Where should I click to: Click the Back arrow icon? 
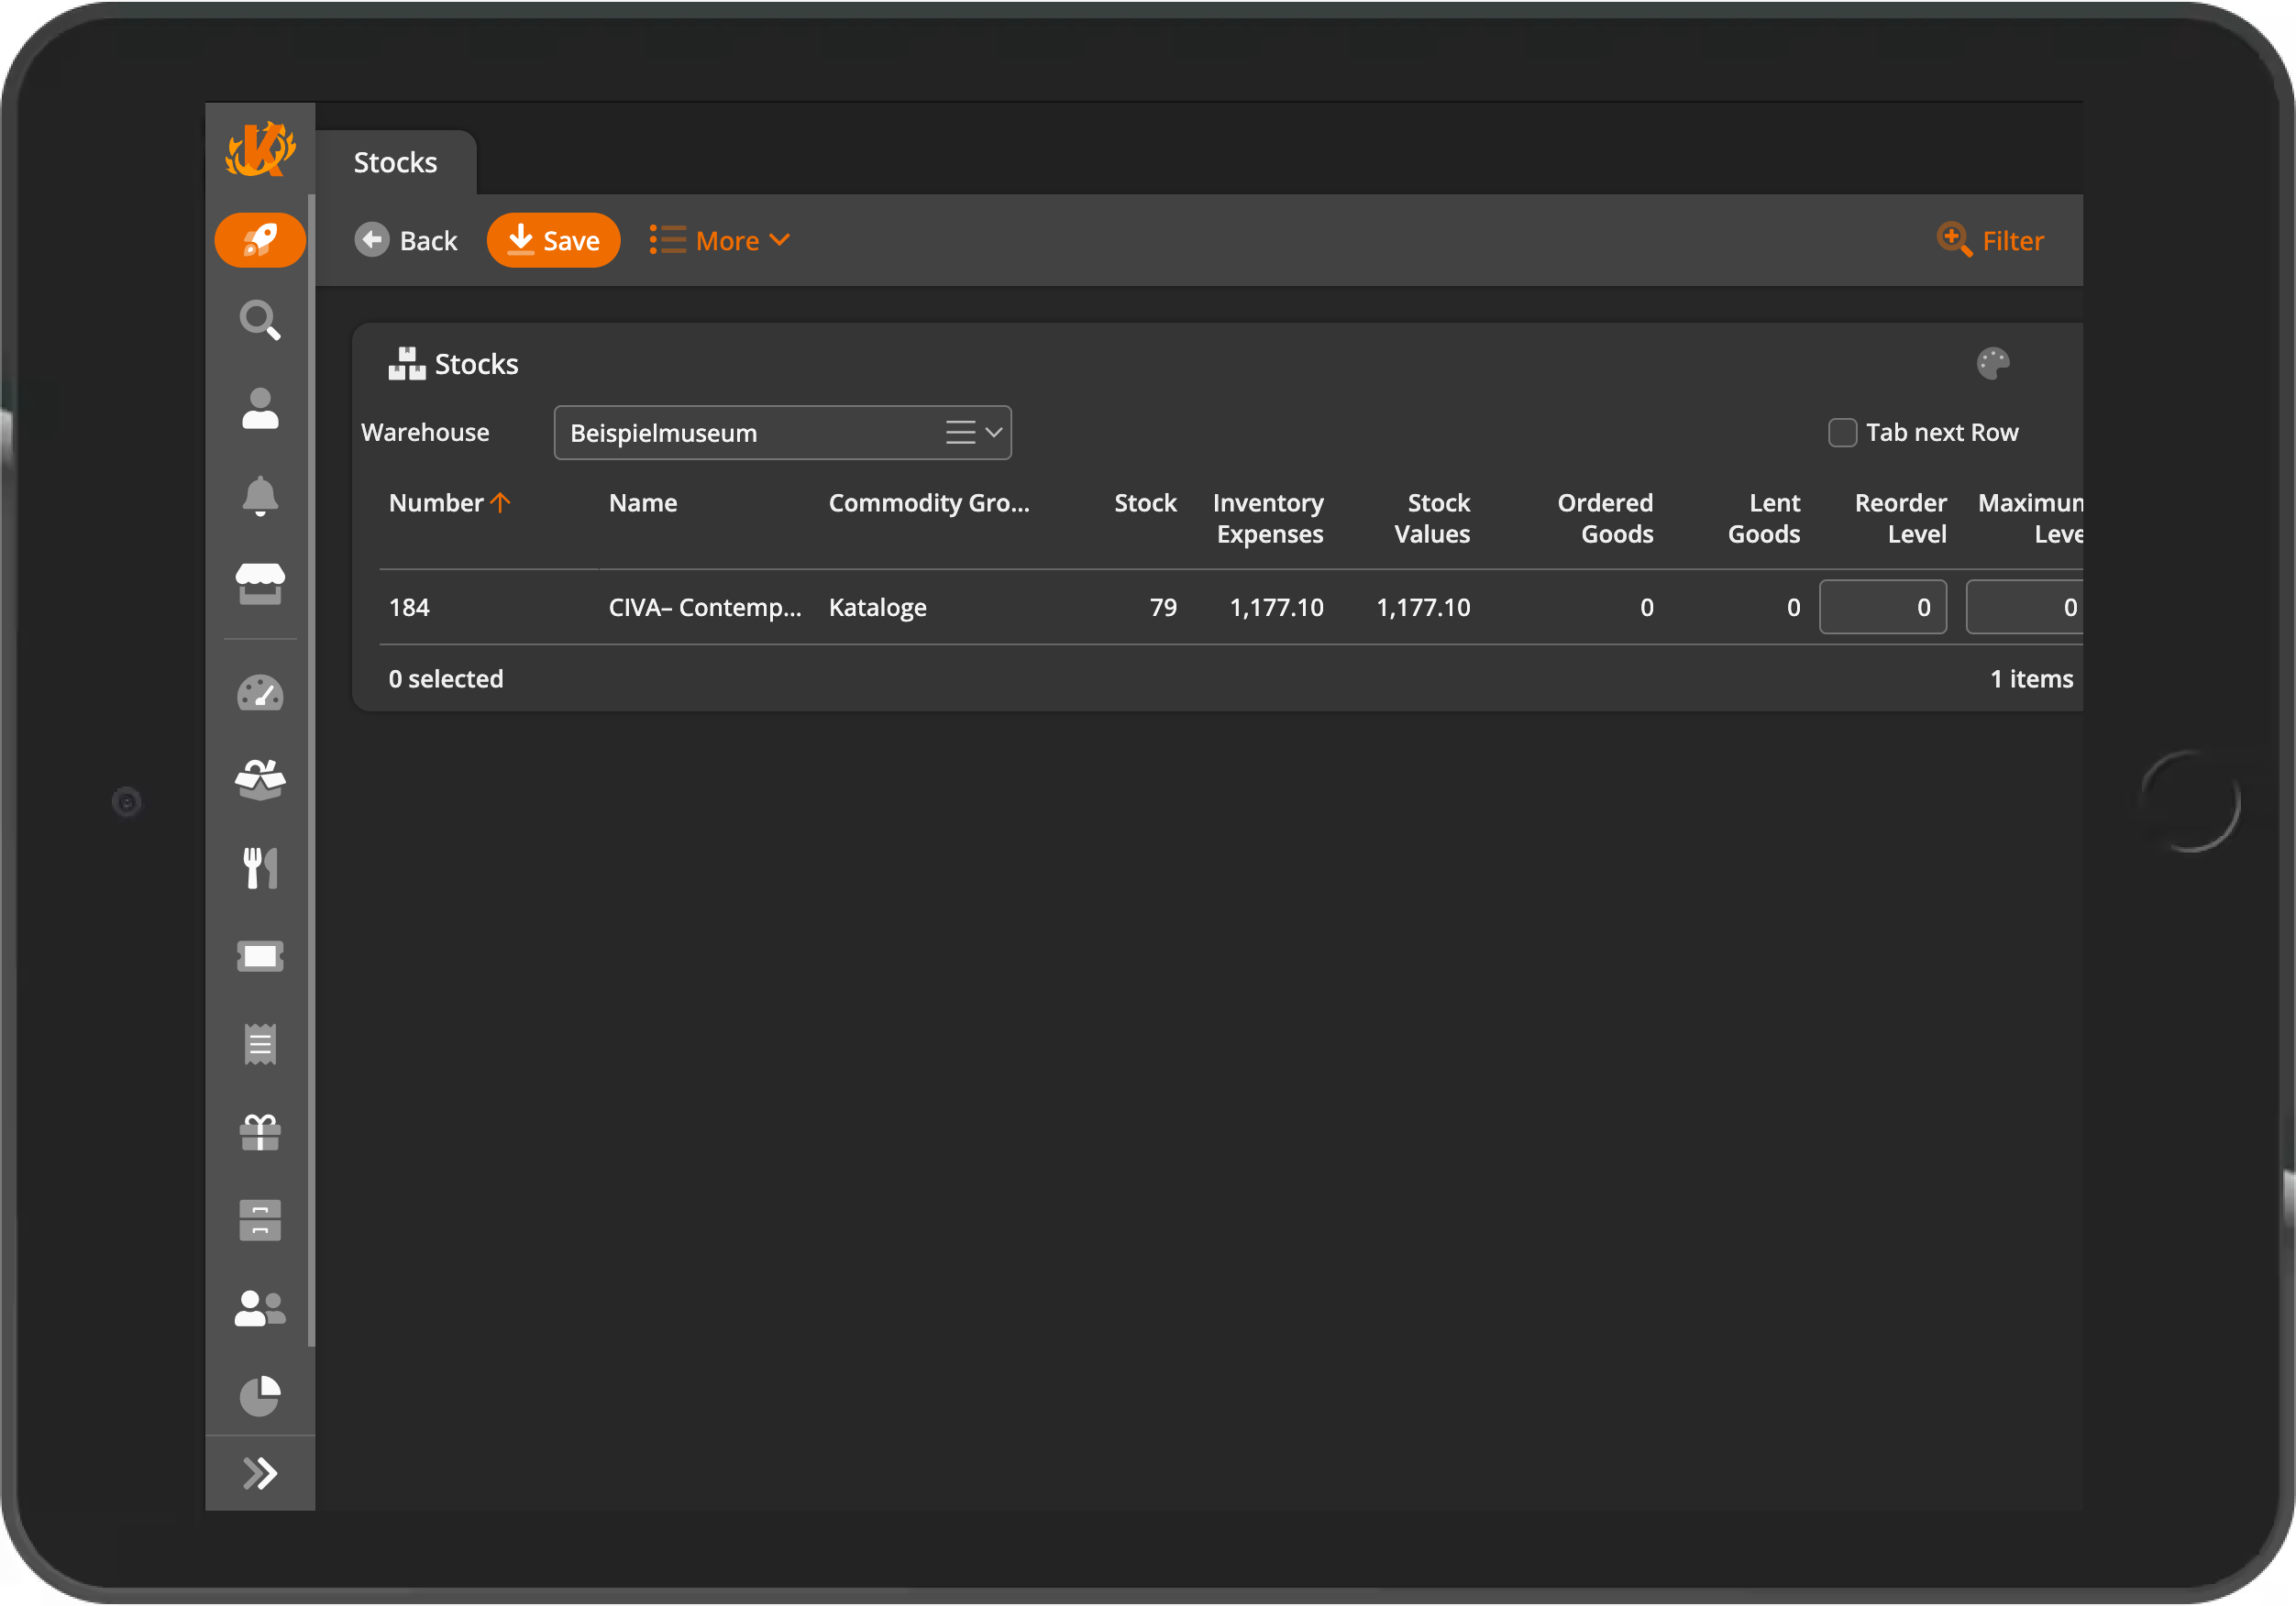pyautogui.click(x=372, y=240)
